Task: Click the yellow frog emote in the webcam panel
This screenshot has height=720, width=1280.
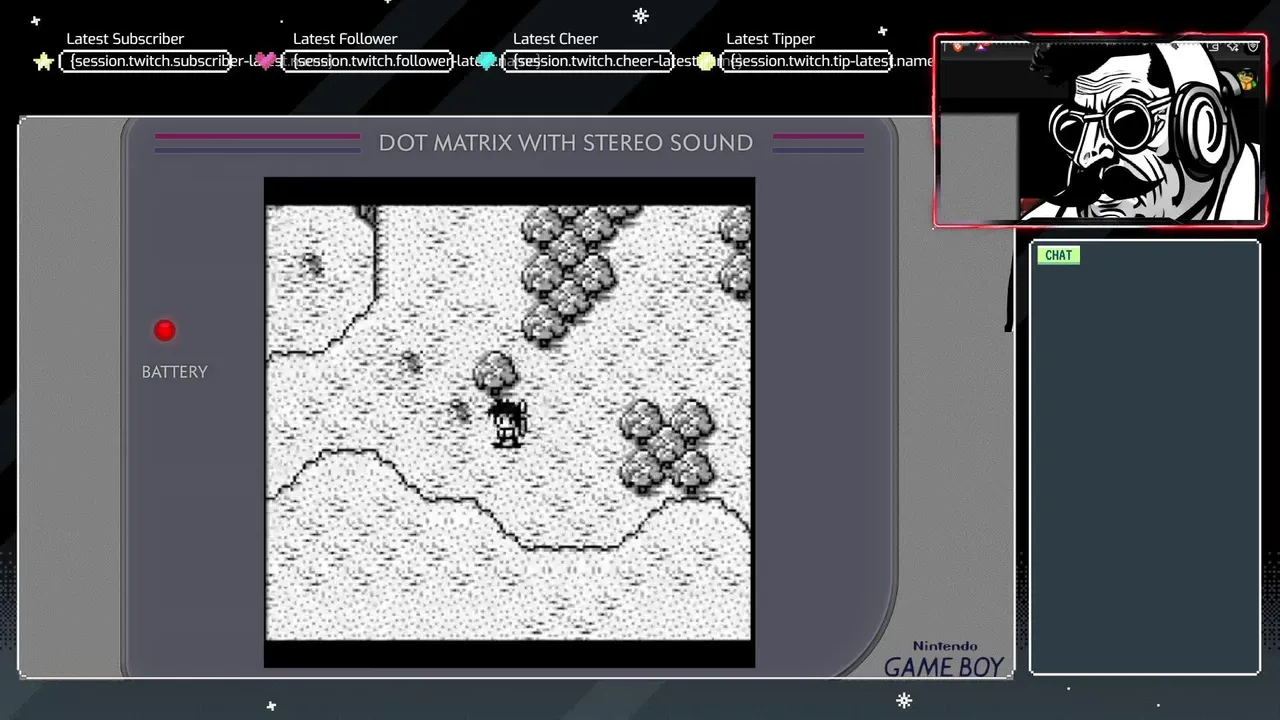Action: pyautogui.click(x=1246, y=79)
